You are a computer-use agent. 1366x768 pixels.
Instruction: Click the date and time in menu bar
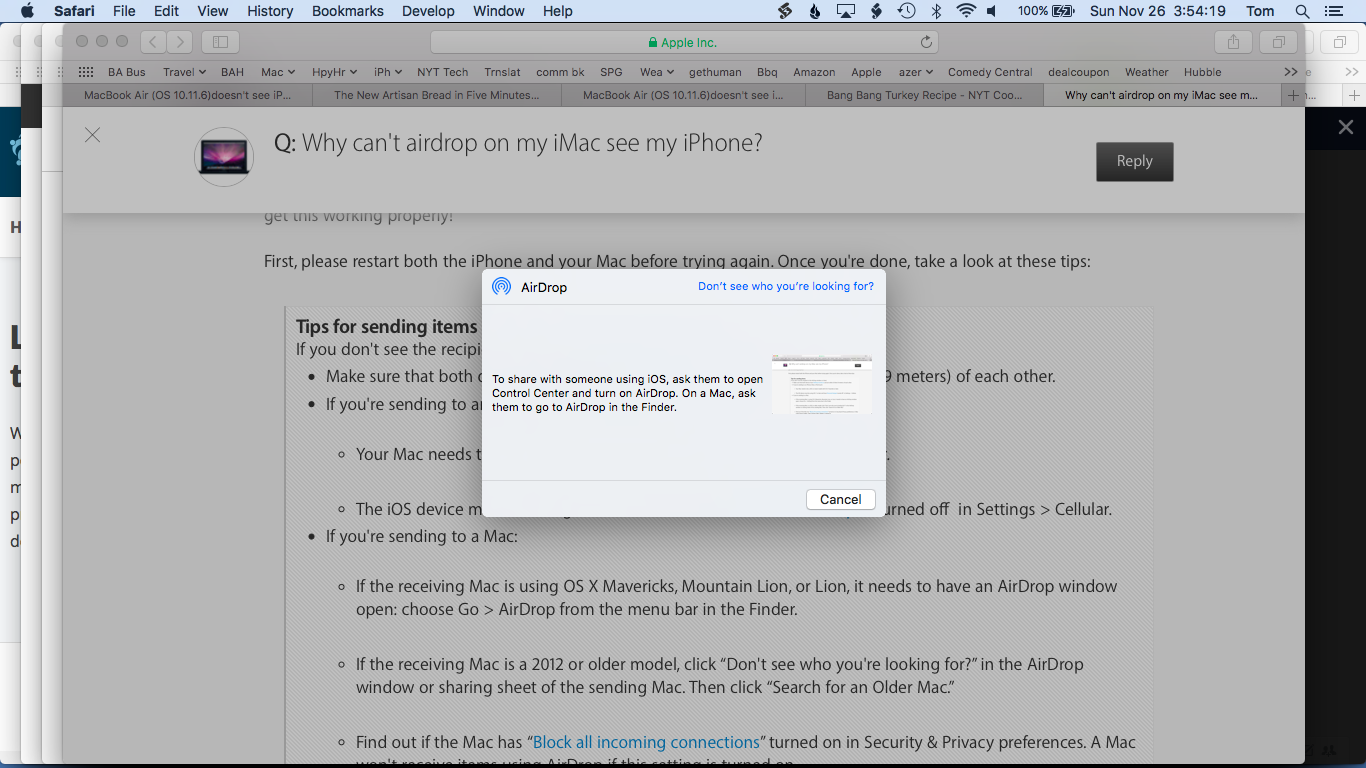(1158, 11)
